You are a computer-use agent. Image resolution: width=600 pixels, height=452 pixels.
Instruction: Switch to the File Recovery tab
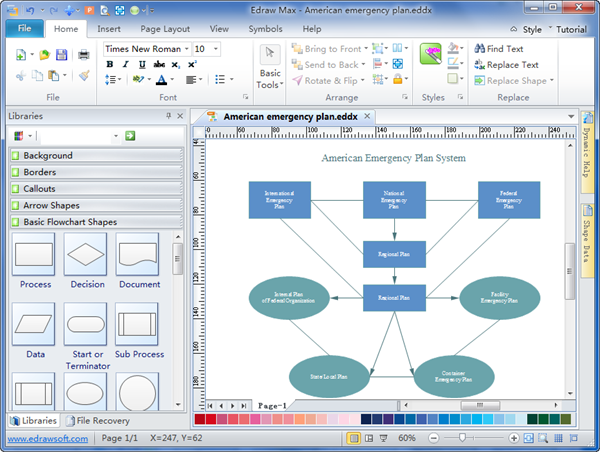point(103,421)
